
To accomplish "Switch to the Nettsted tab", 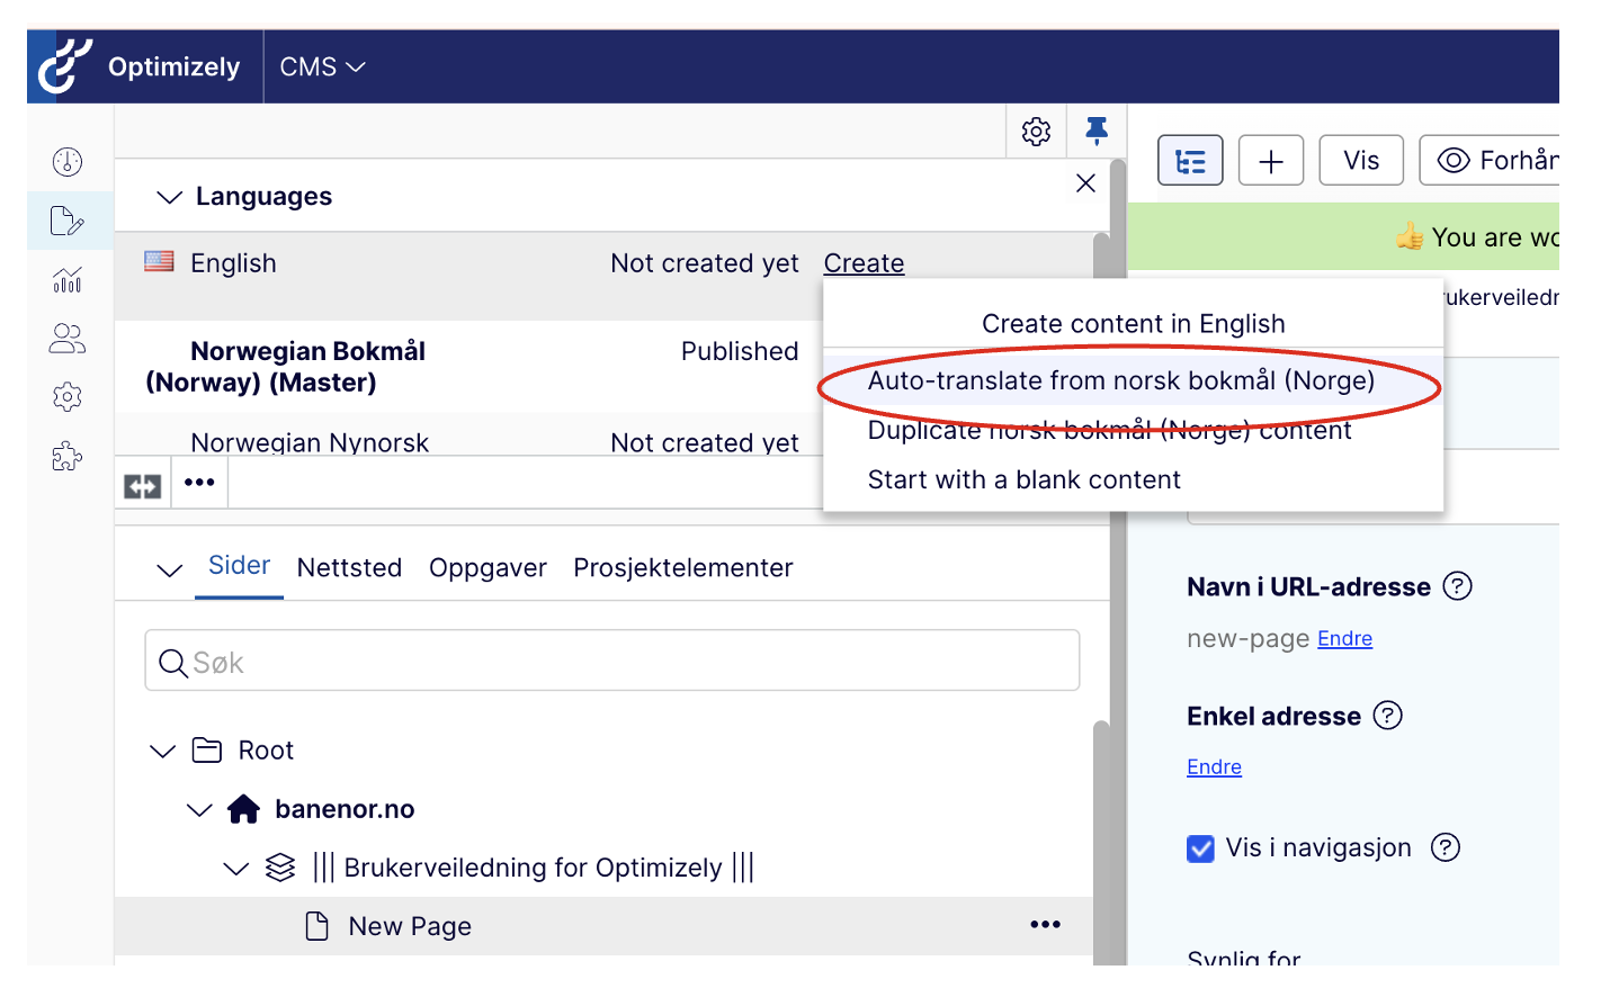I will click(349, 568).
